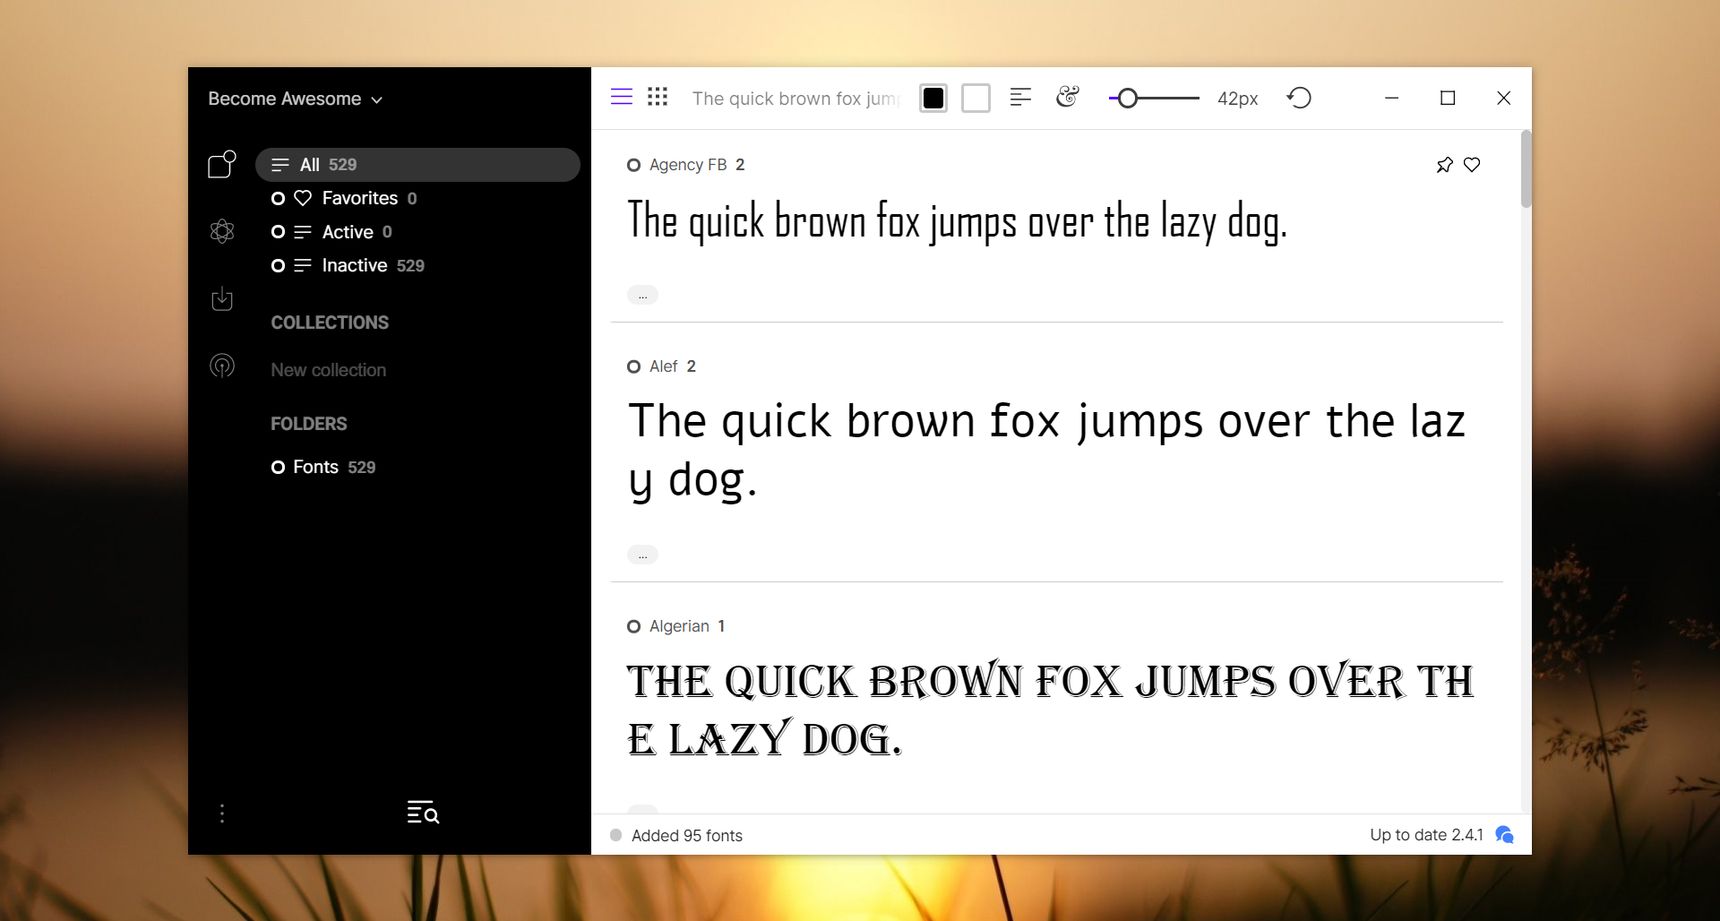This screenshot has height=921, width=1720.
Task: Click the Algerian preview text
Action: (1050, 710)
